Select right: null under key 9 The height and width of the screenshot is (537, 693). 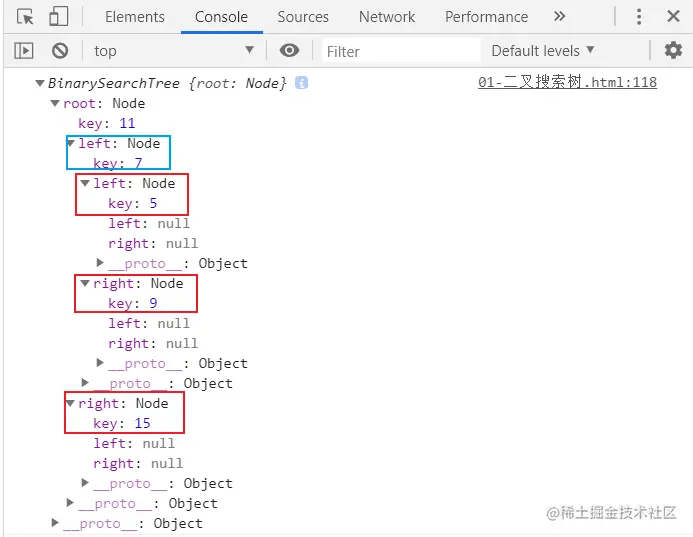pos(153,343)
